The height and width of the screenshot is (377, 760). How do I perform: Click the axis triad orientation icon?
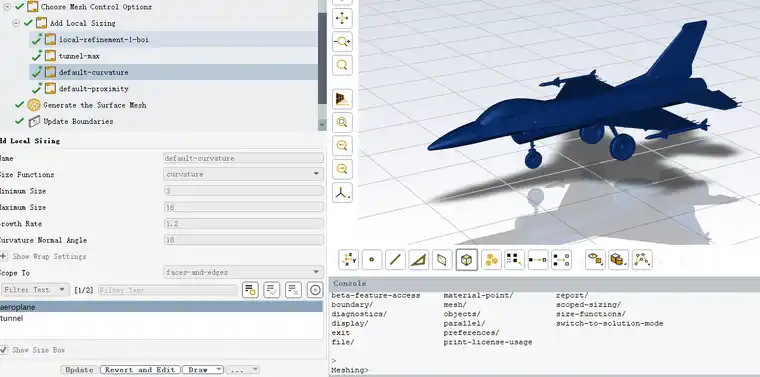coord(342,193)
